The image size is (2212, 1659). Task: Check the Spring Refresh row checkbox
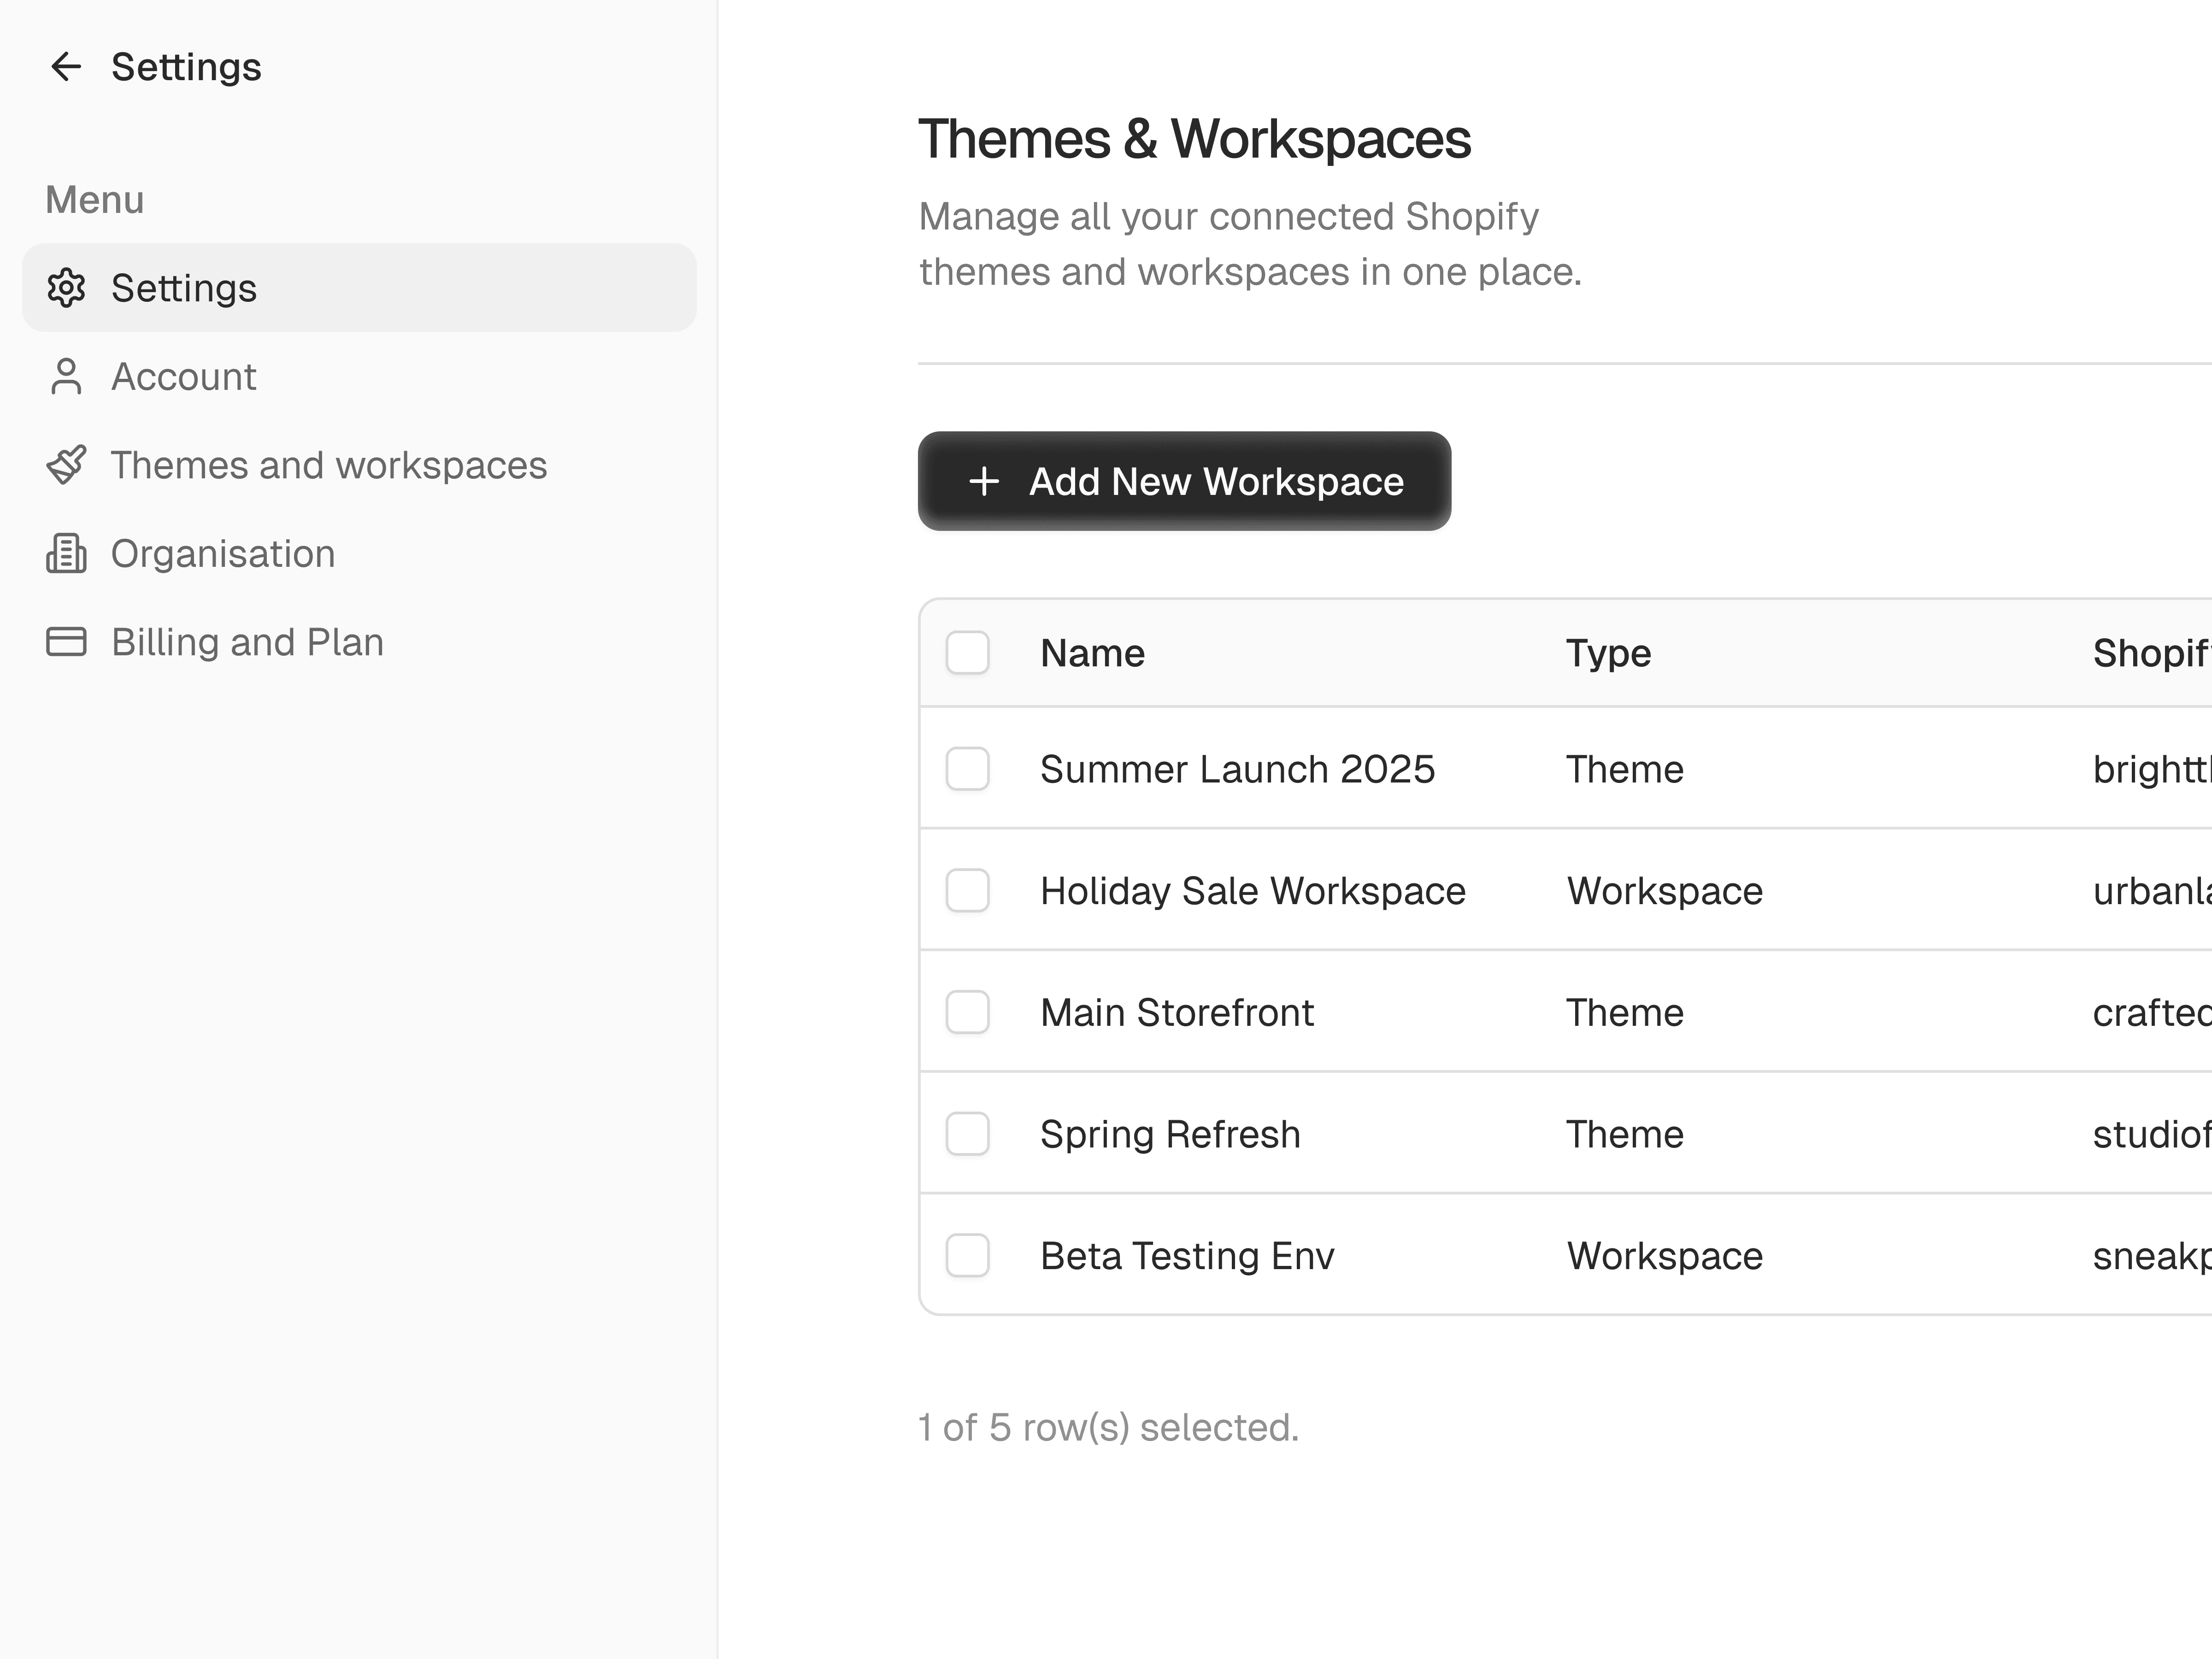[x=967, y=1134]
